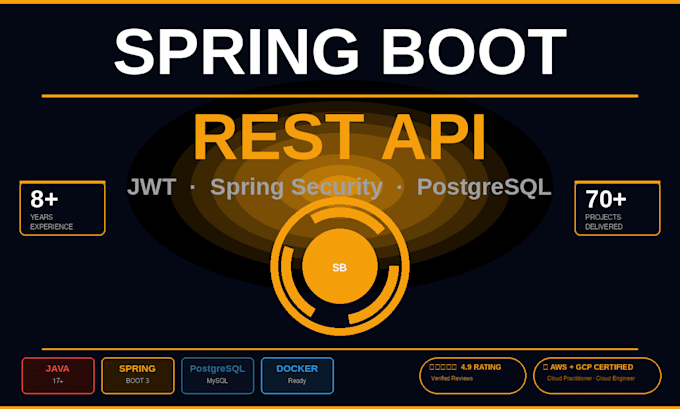Screen dimensions: 680x409
Task: Click the Spring Security text
Action: point(297,188)
